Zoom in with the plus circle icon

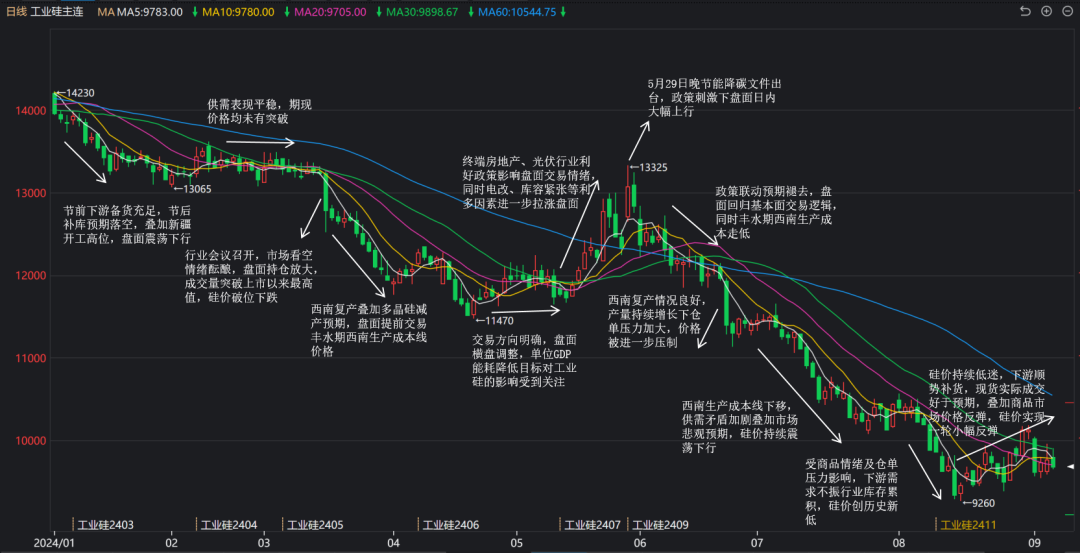tap(1046, 12)
